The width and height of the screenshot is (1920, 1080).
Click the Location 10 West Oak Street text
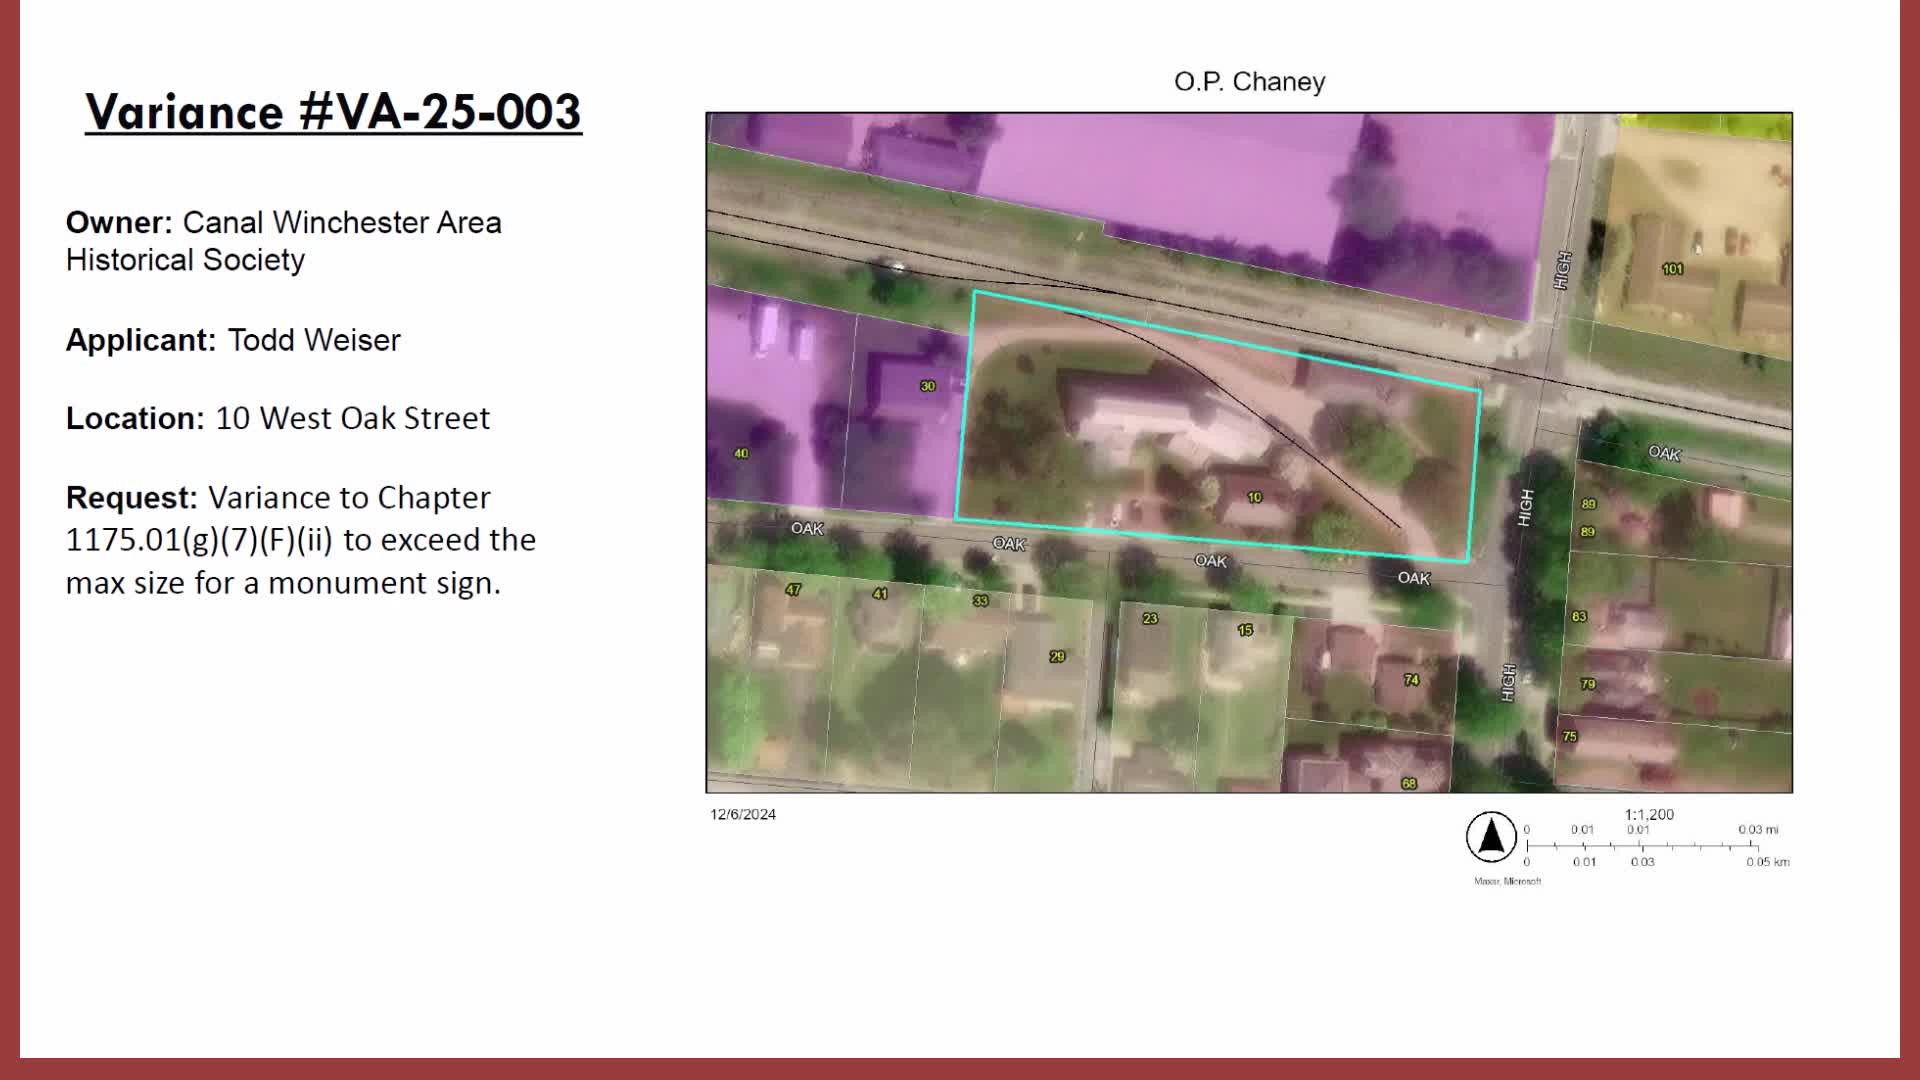(278, 418)
